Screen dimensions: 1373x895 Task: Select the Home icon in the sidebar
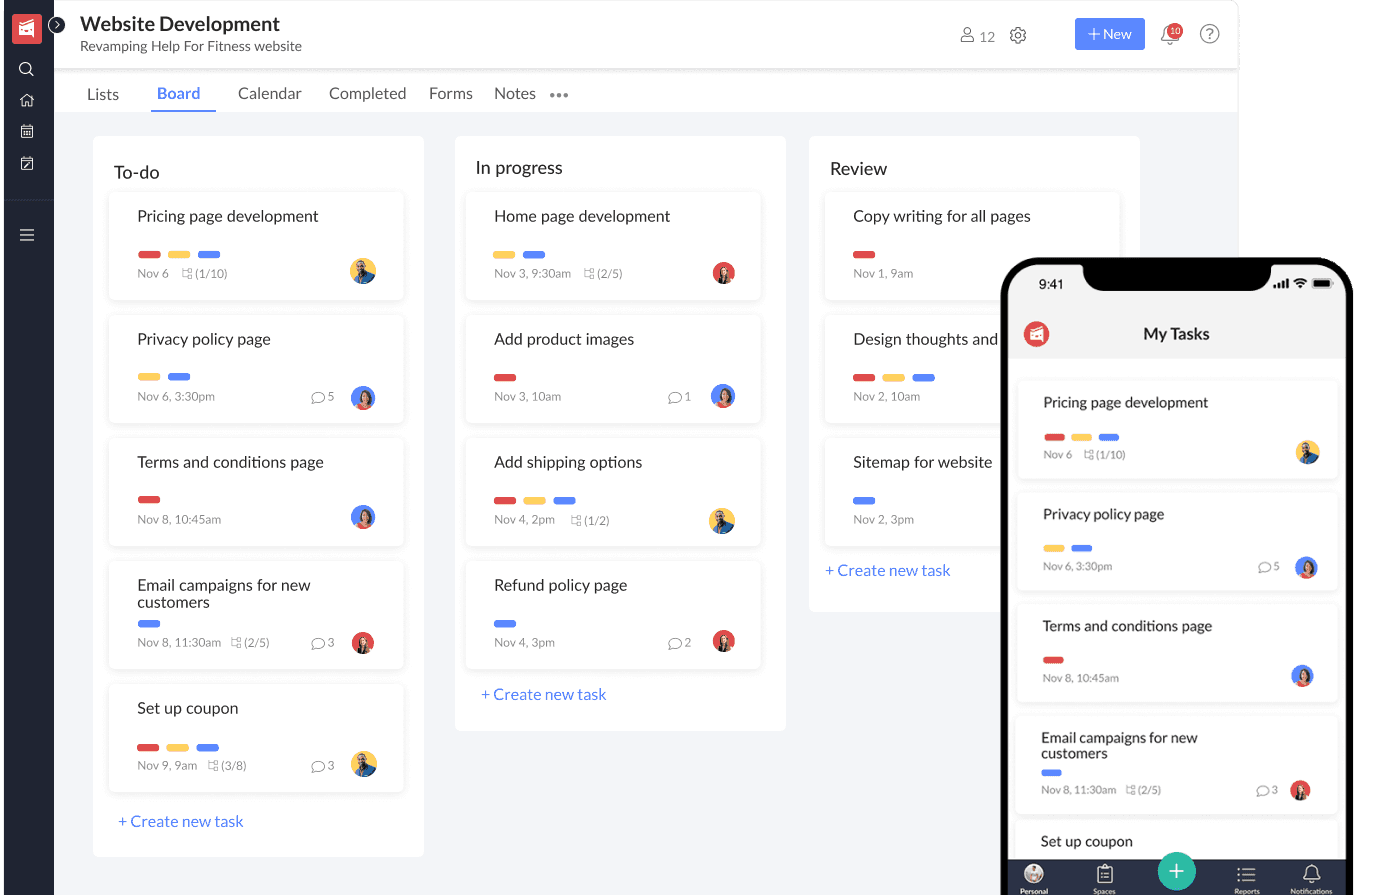click(x=26, y=99)
